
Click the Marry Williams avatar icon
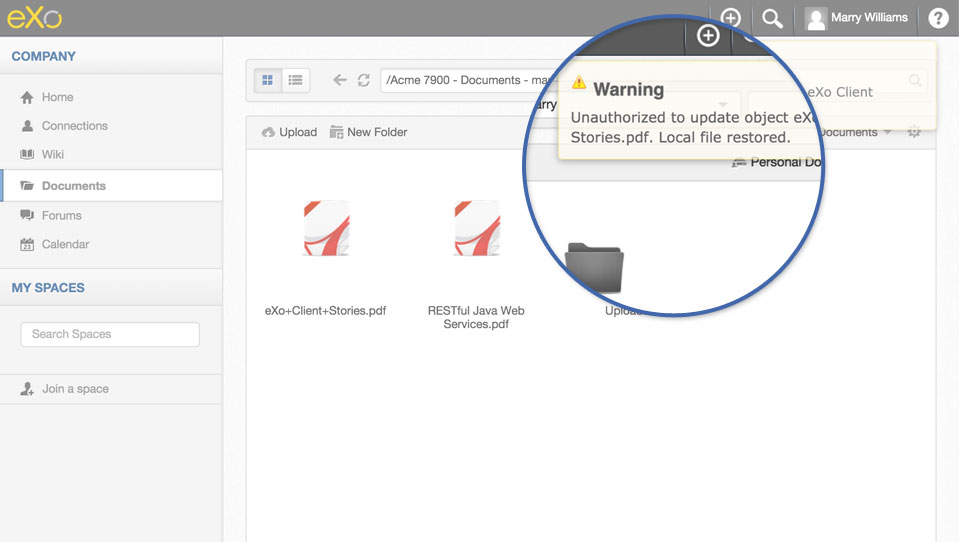pyautogui.click(x=816, y=19)
